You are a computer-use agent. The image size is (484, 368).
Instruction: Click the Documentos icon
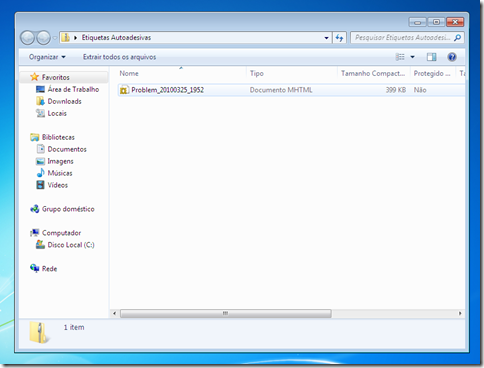point(40,149)
